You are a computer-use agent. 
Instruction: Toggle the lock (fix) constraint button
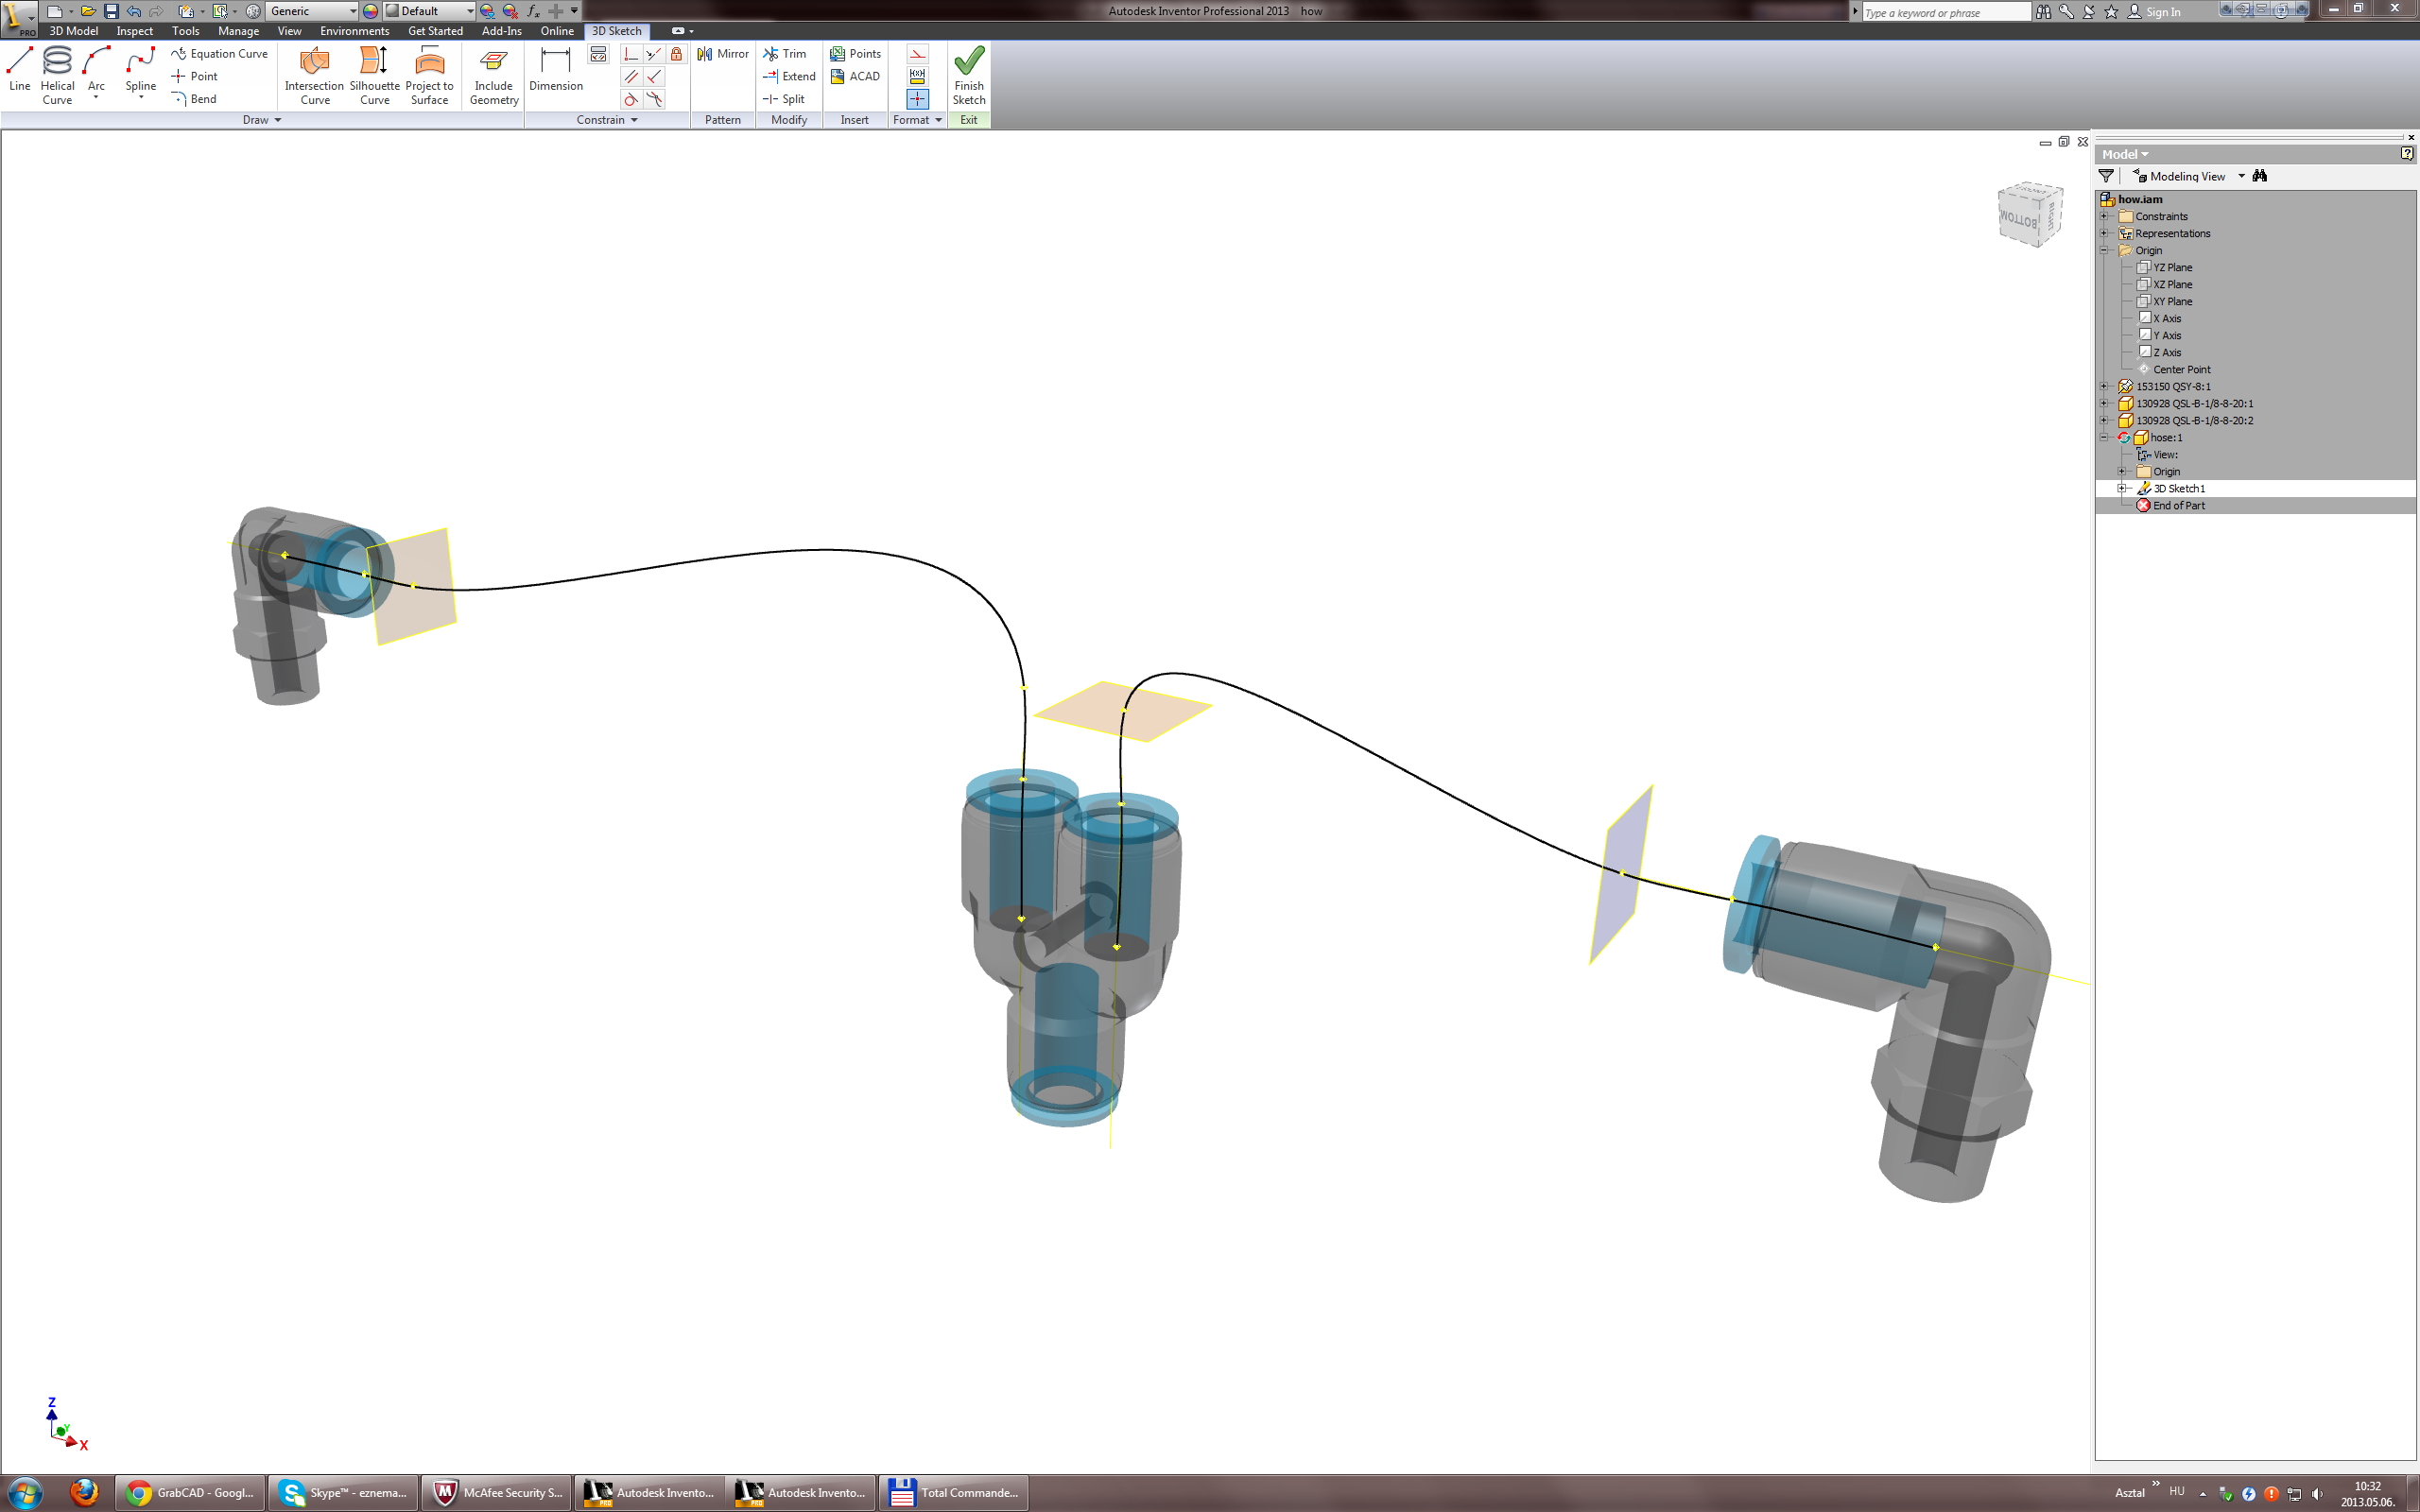(x=676, y=54)
